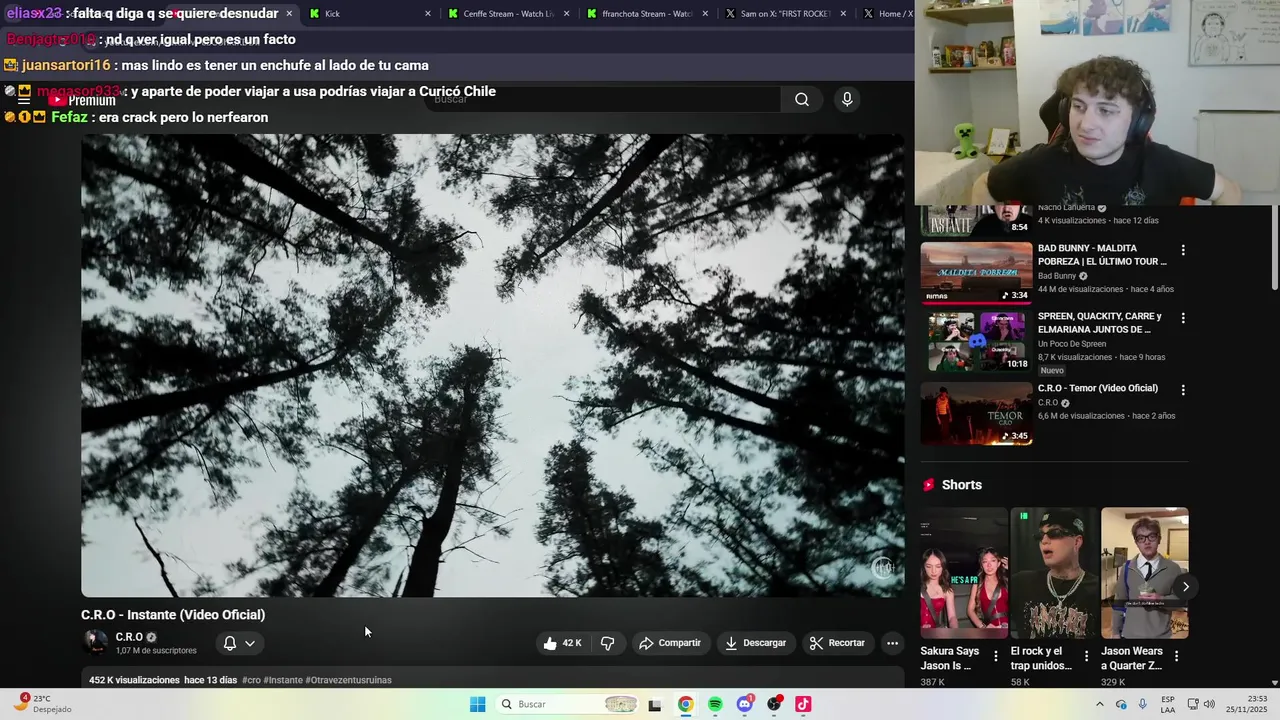Click channel watermark logo on video
The image size is (1280, 720).
882,568
